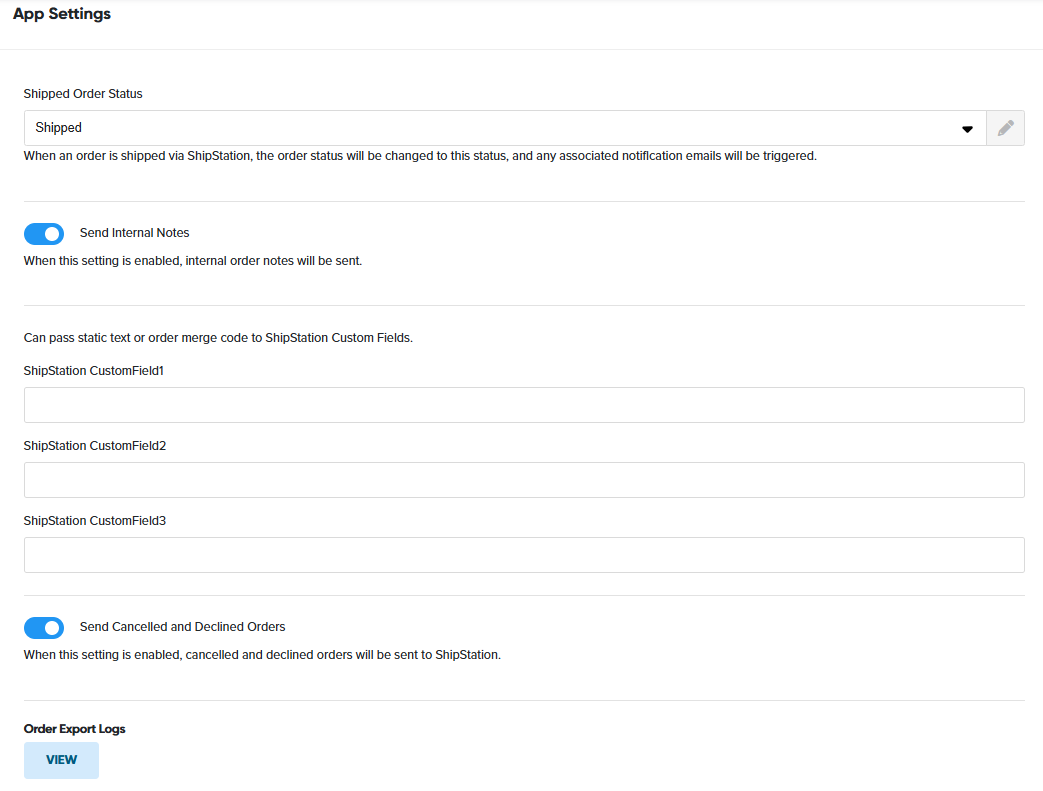The height and width of the screenshot is (791, 1043).
Task: Click inside the ShipStation CustomField2 input
Action: coord(524,480)
